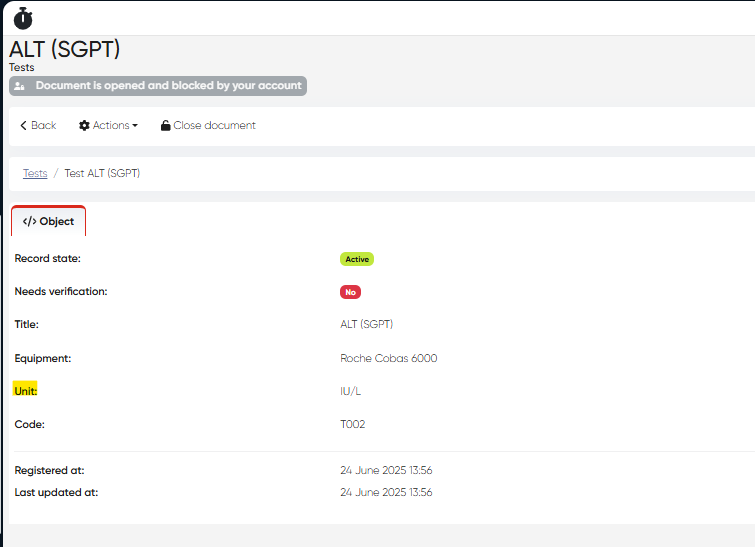Click the code brackets icon on Object tab
The height and width of the screenshot is (547, 755).
click(x=29, y=221)
